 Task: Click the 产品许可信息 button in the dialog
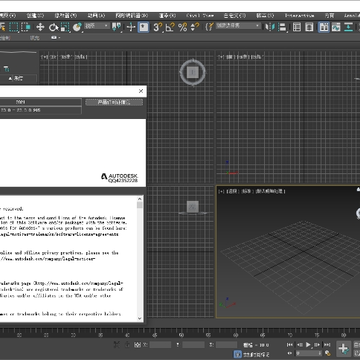[x=114, y=102]
